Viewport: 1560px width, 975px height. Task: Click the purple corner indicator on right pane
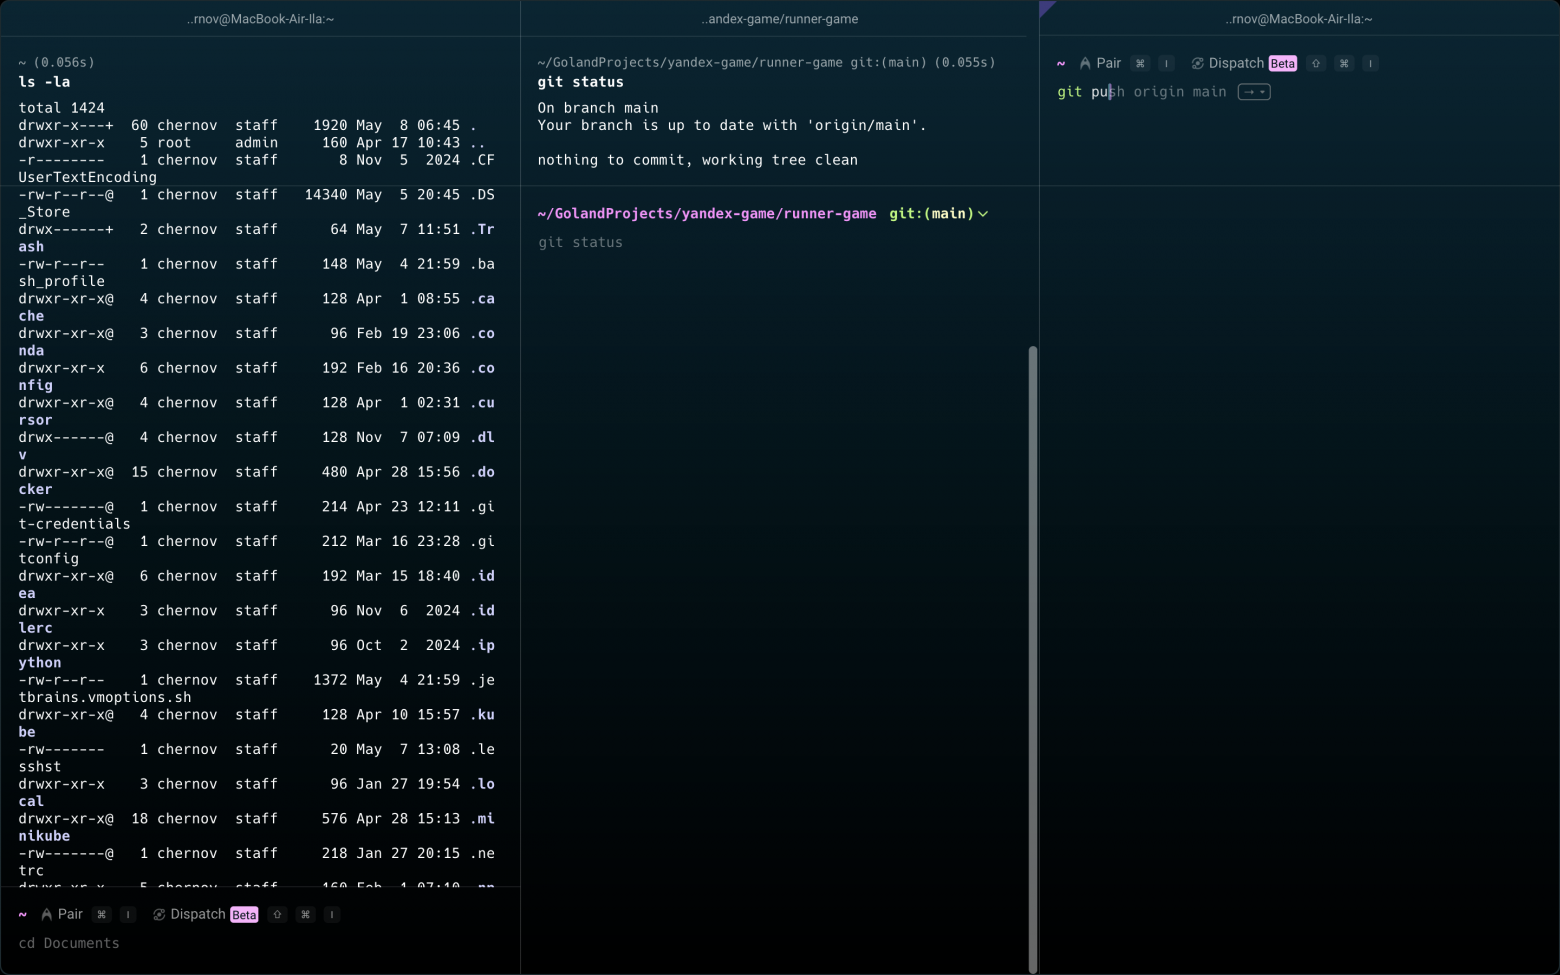click(1046, 8)
